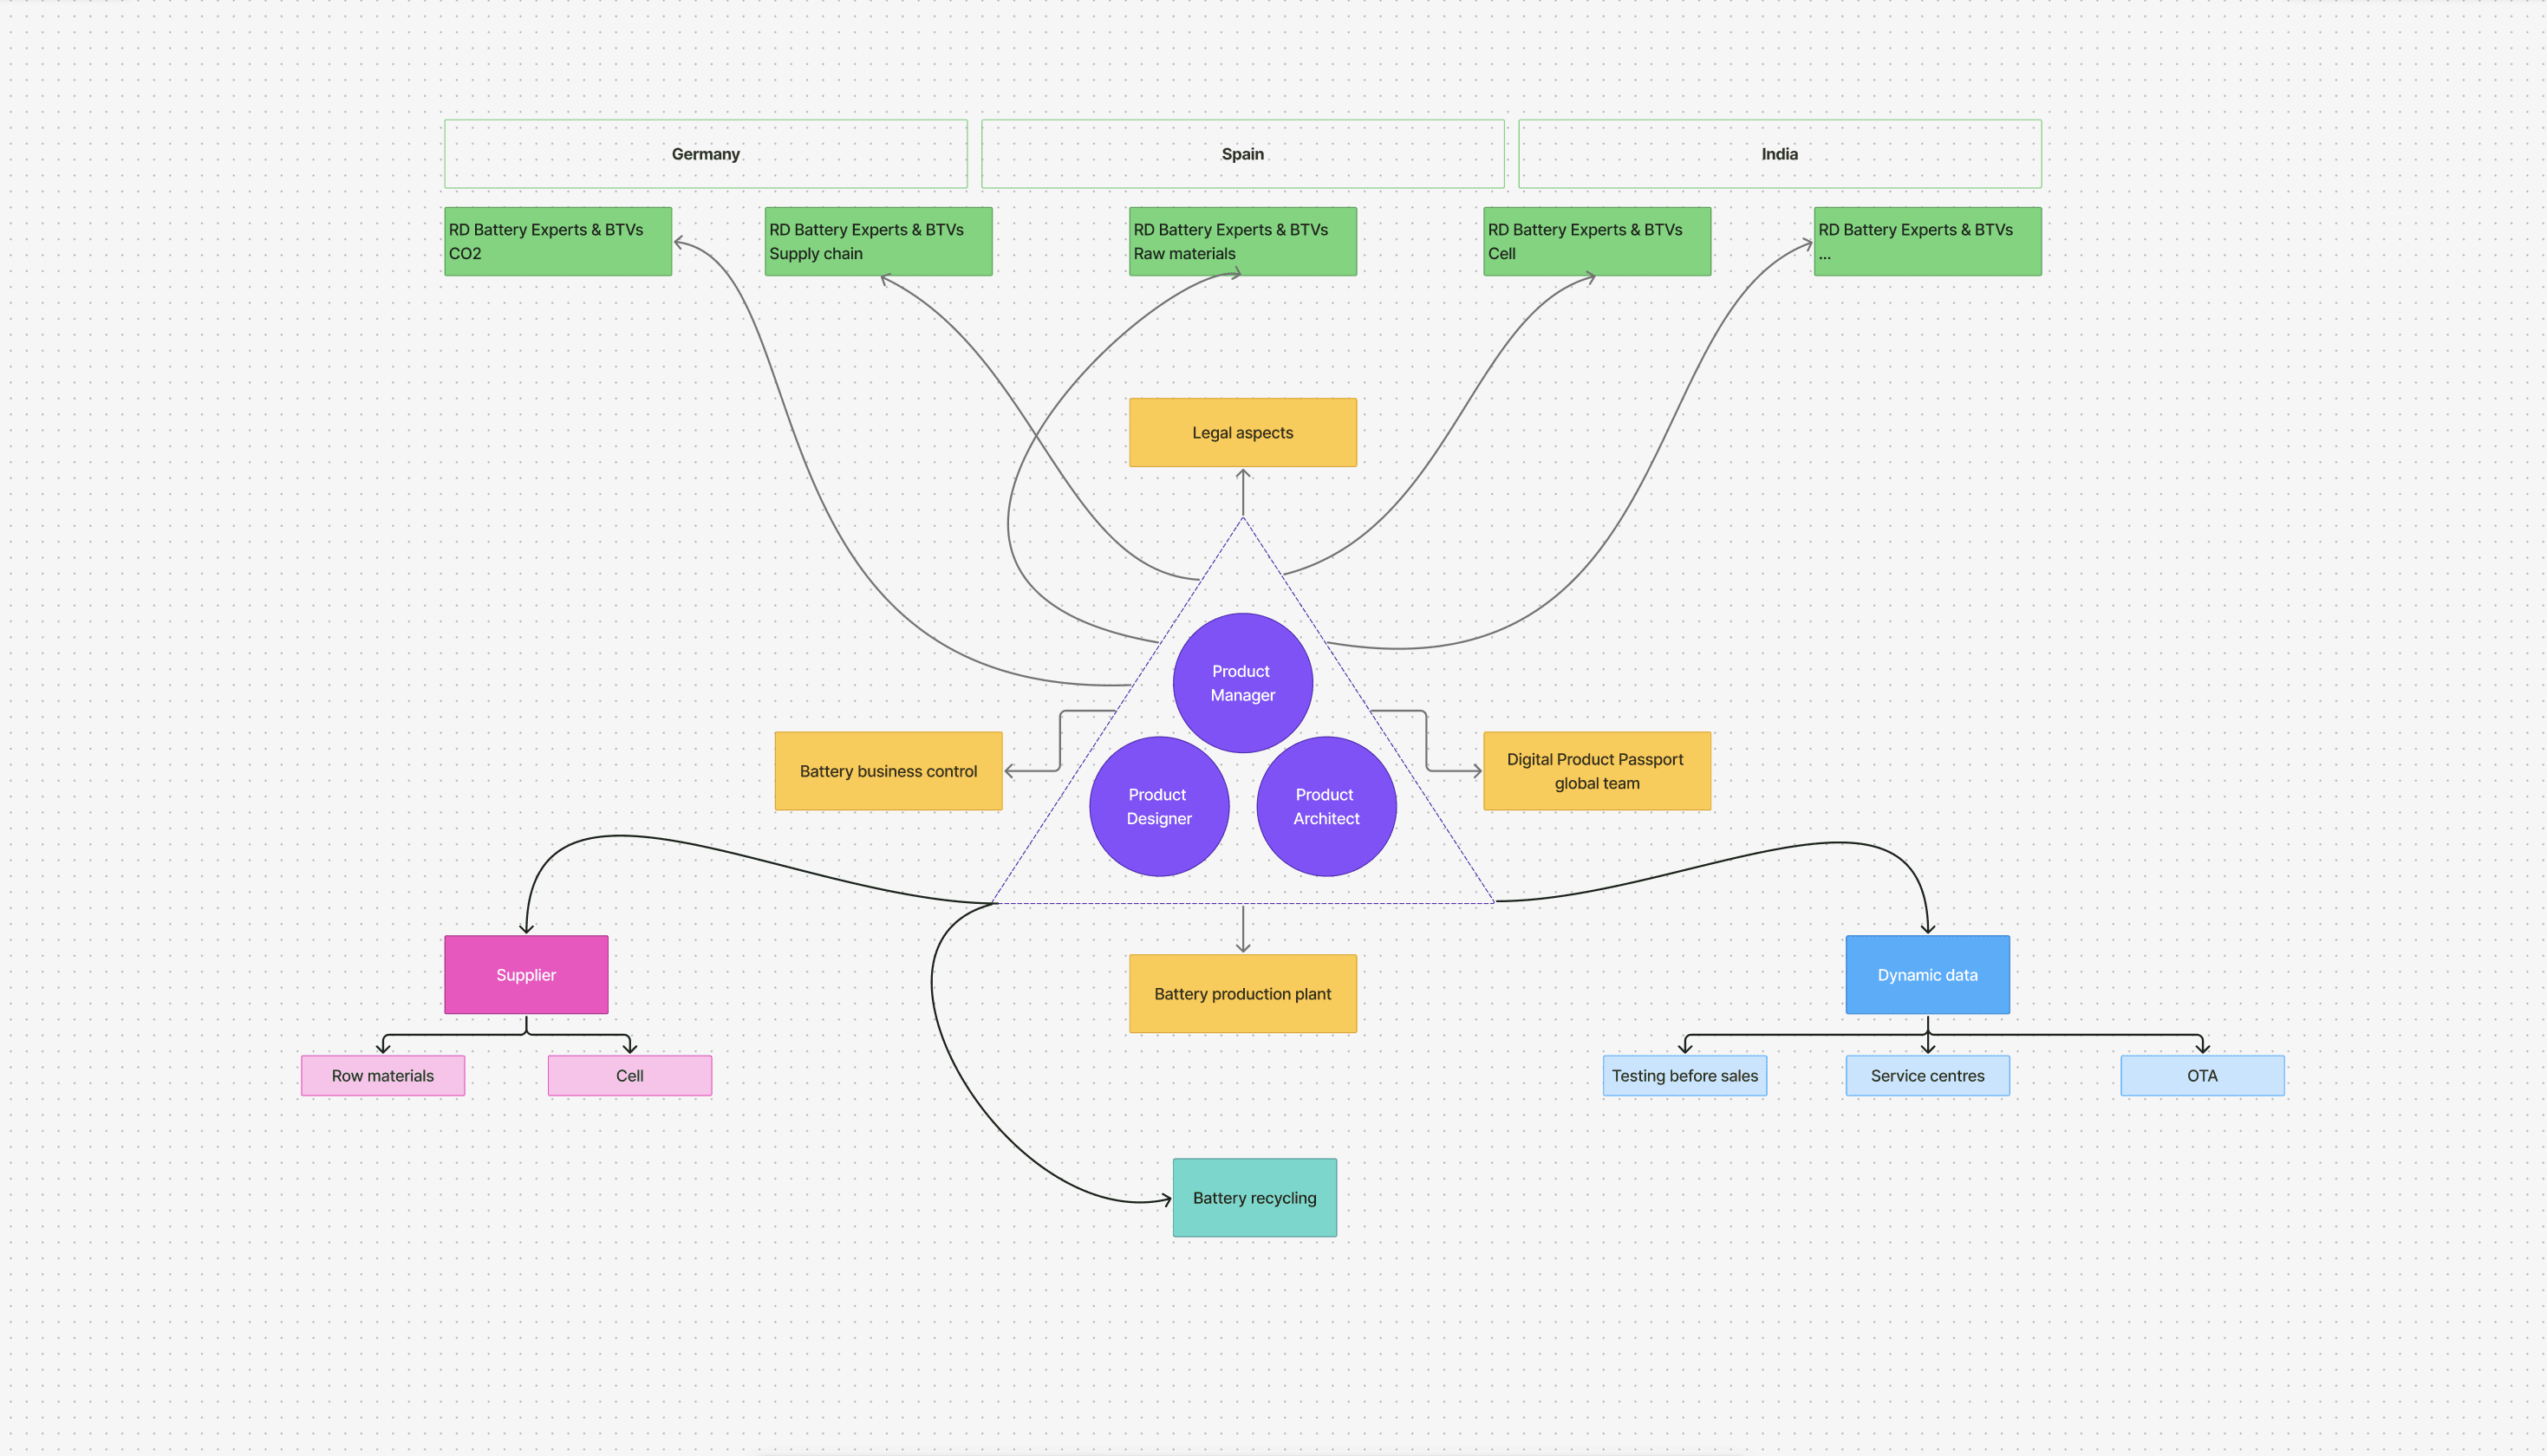
Task: Click Digital Product Passport global team box
Action: [x=1596, y=771]
